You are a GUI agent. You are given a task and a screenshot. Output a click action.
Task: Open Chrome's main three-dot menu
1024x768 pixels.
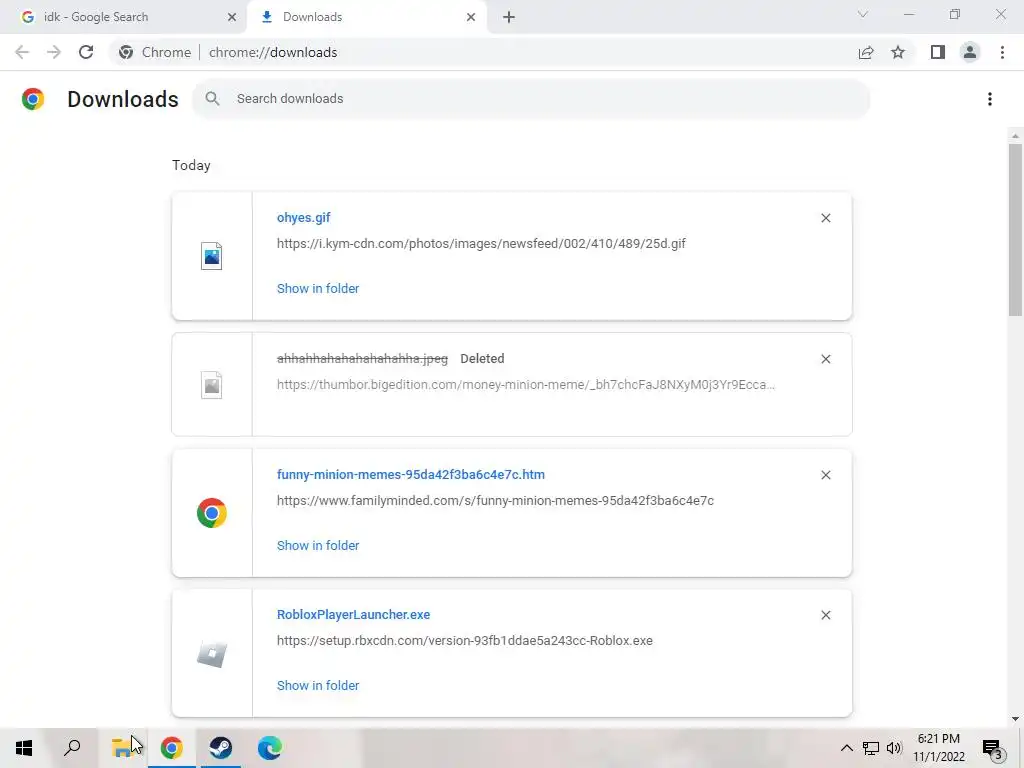1002,52
